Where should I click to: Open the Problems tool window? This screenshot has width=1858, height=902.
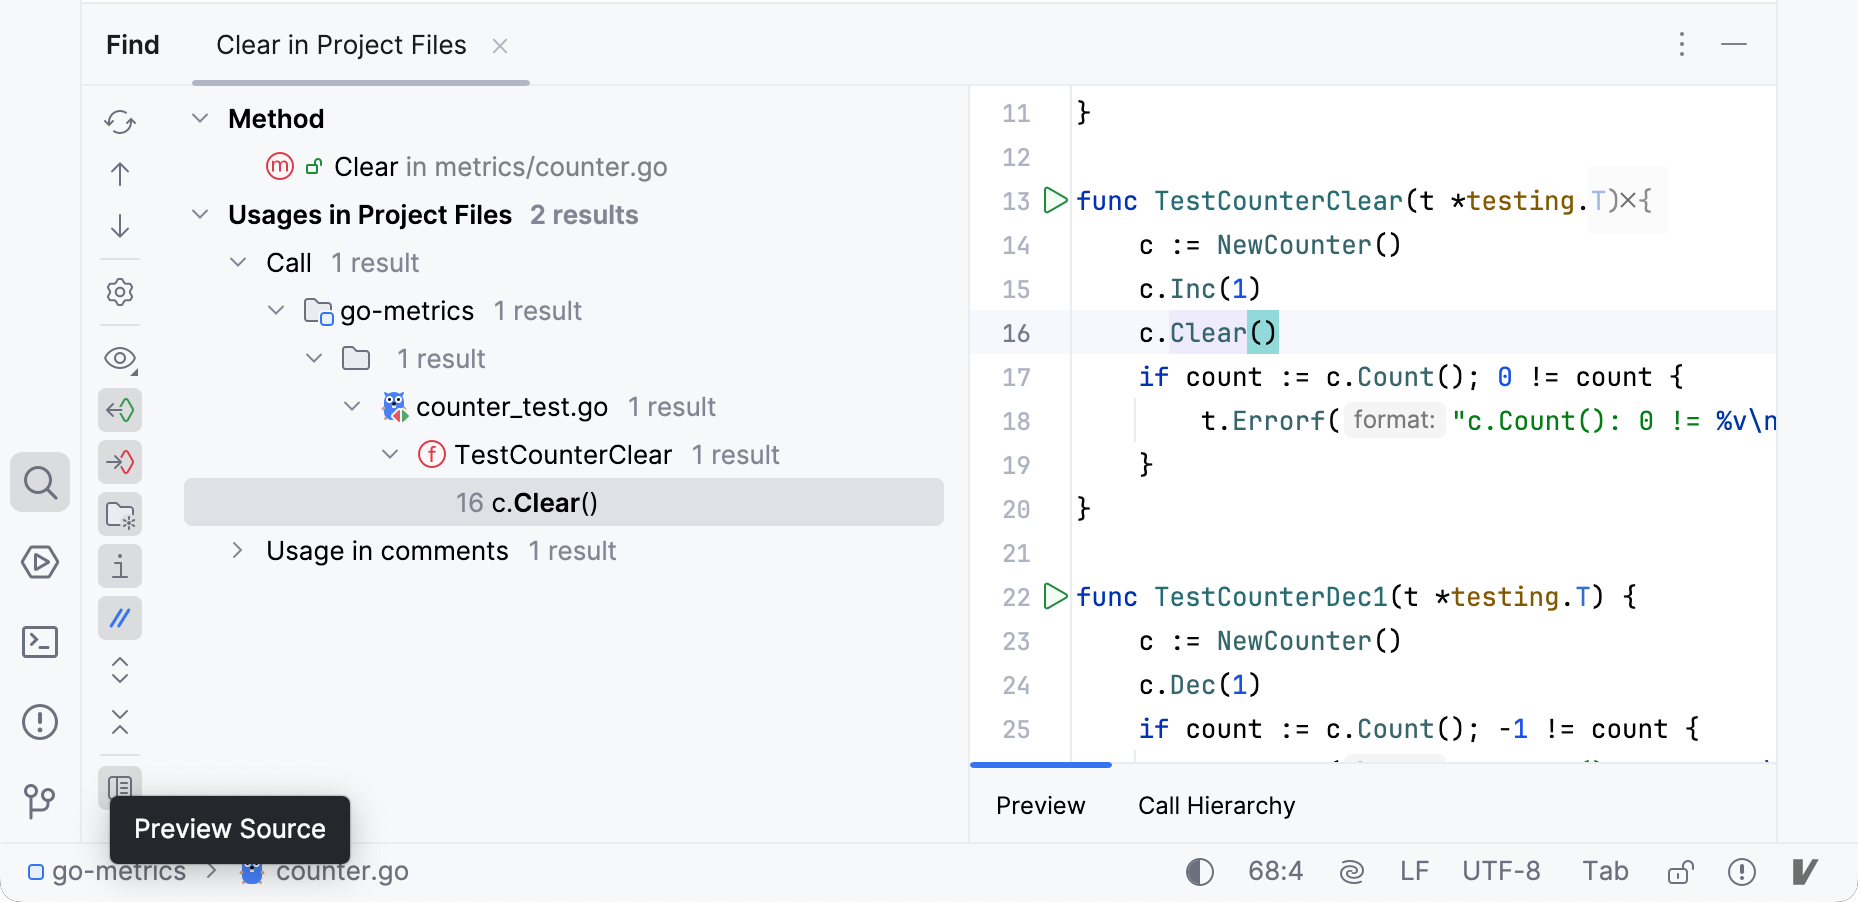40,722
